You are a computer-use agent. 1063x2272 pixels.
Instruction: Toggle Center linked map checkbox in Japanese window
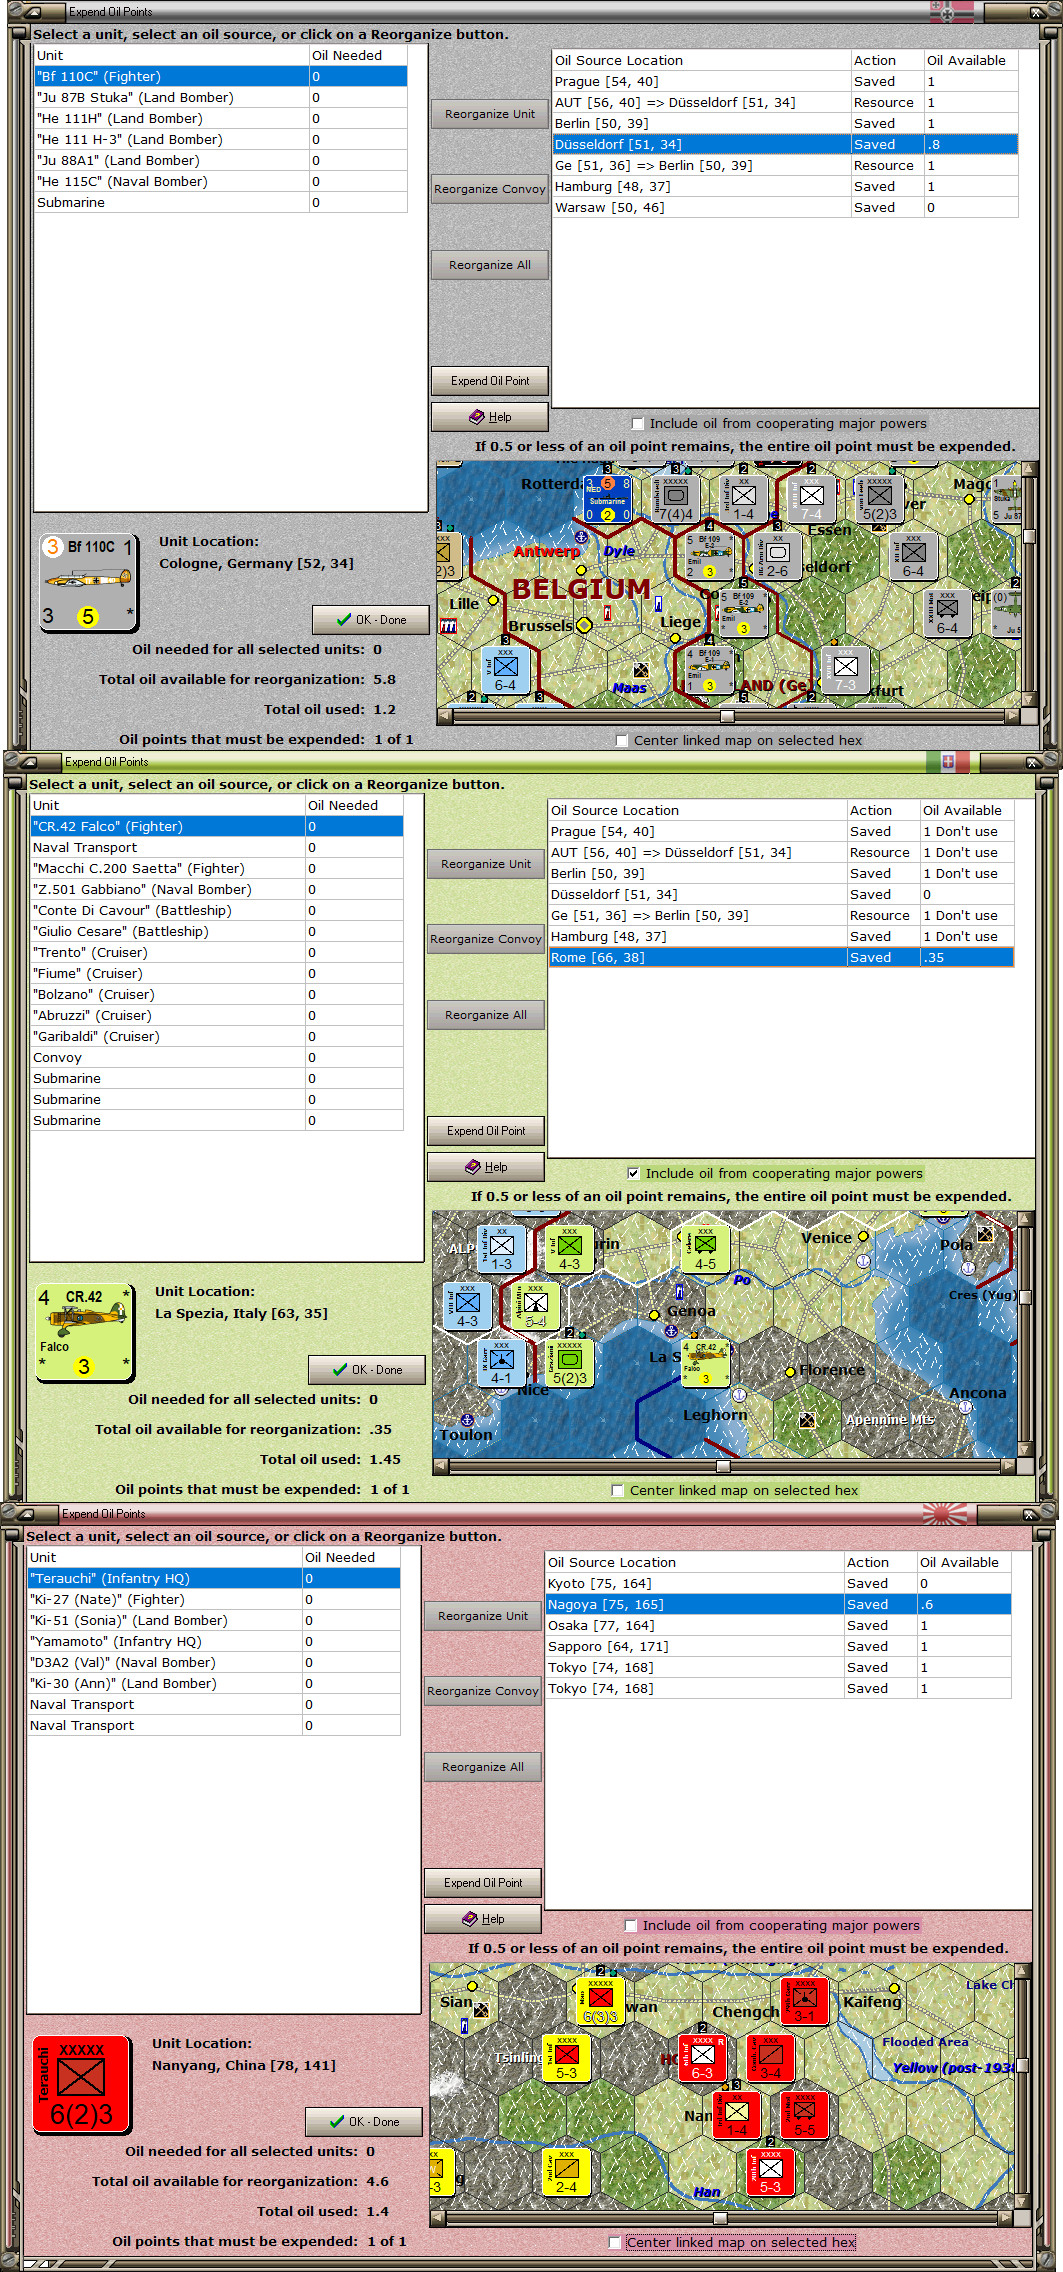click(615, 2243)
